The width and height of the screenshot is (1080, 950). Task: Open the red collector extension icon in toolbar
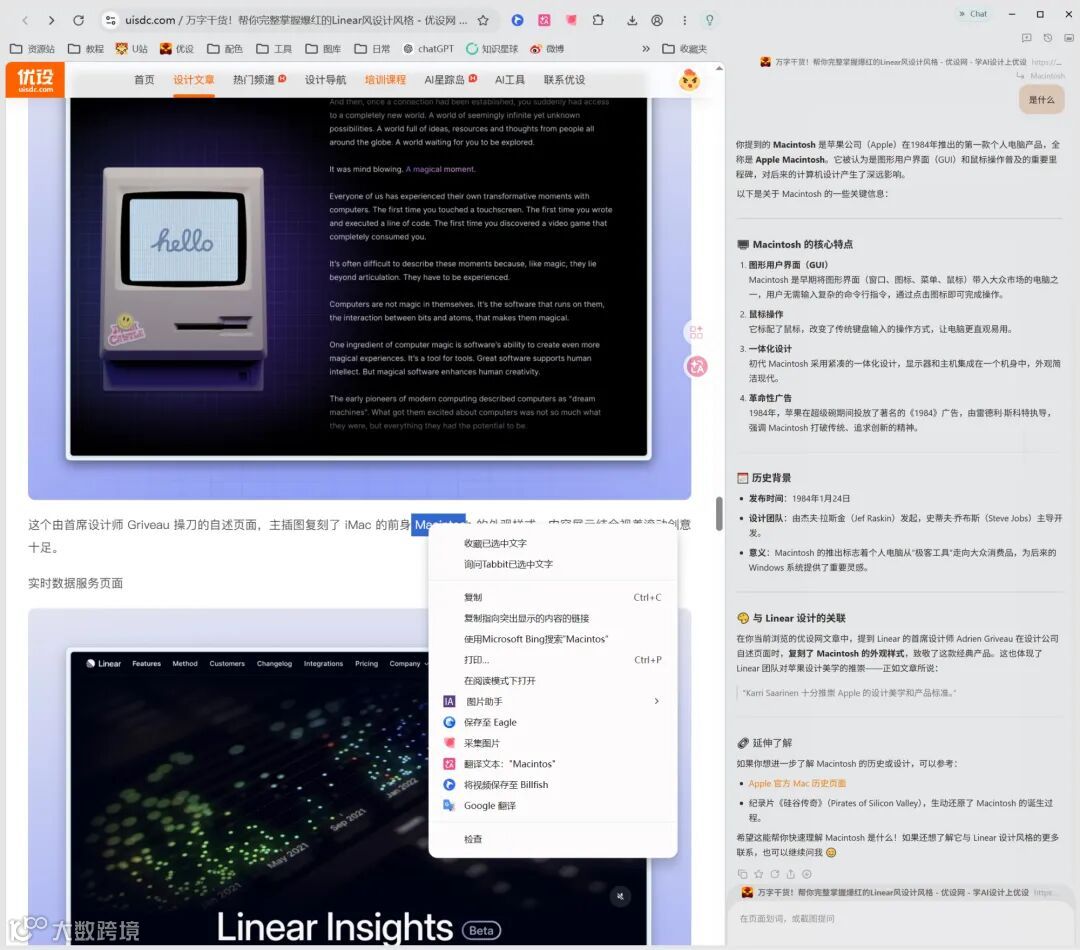(x=571, y=21)
